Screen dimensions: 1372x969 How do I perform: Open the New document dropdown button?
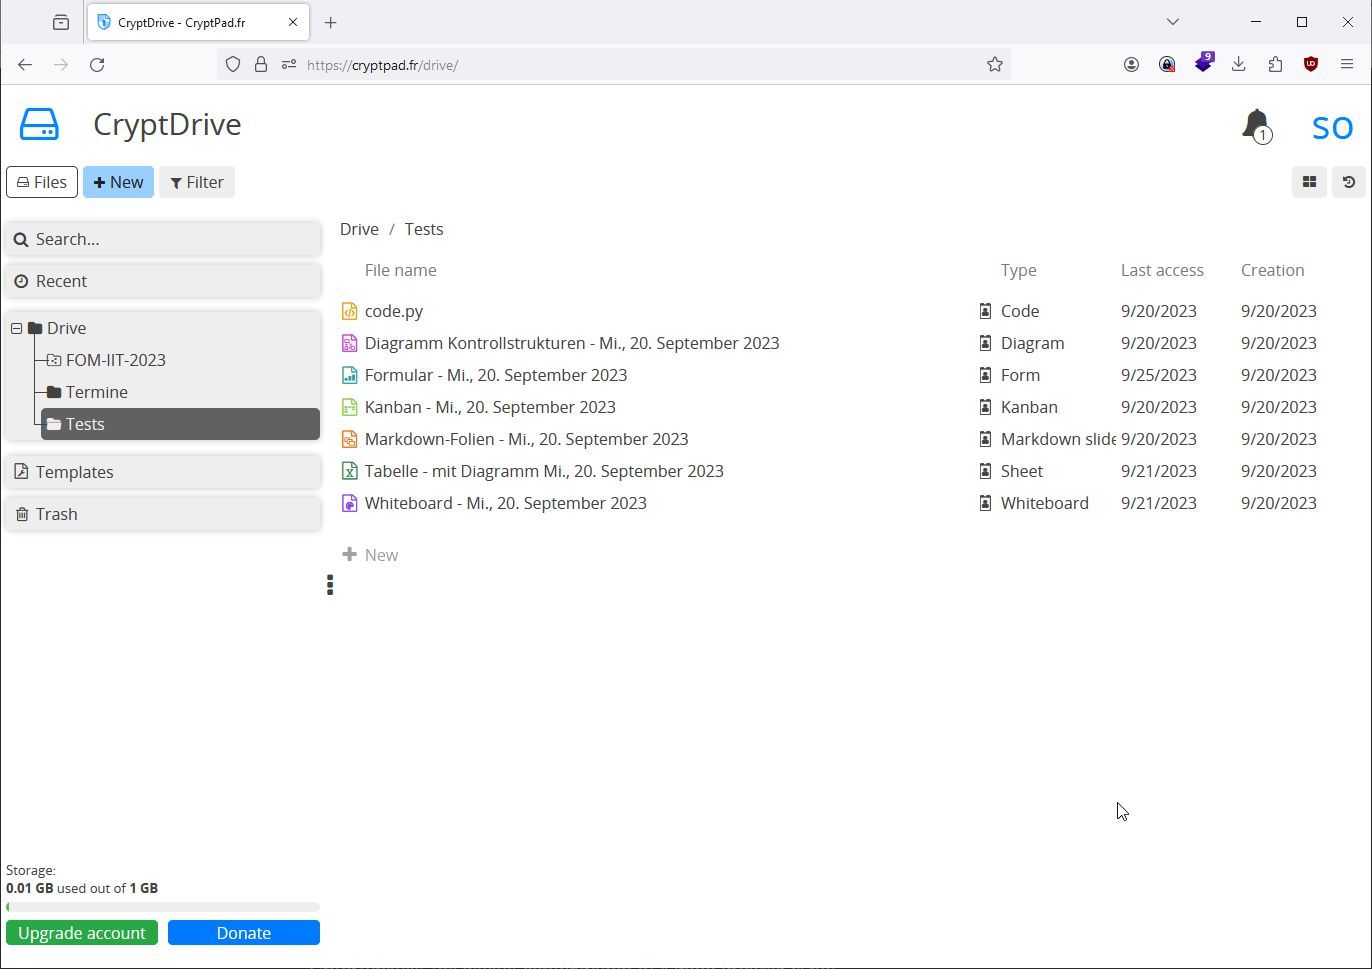(118, 182)
